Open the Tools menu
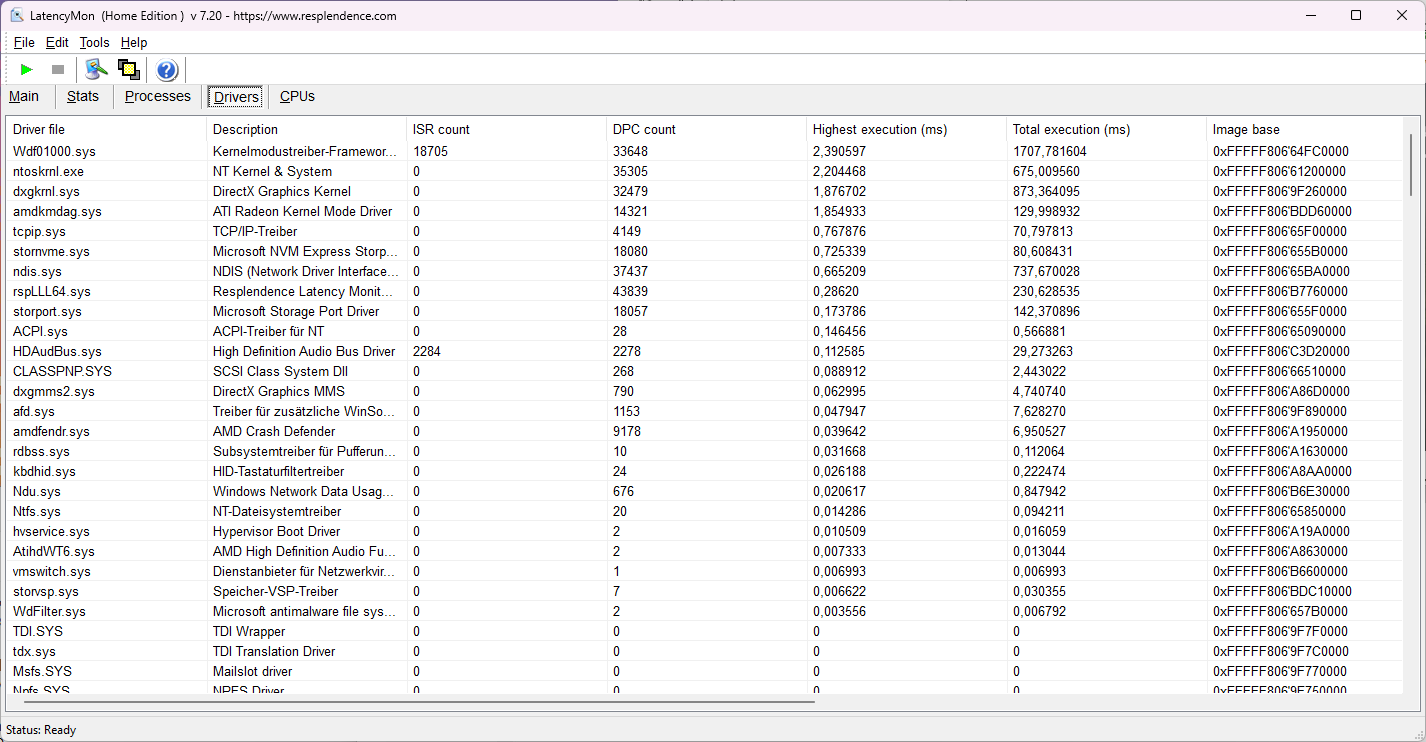1426x742 pixels. (94, 43)
